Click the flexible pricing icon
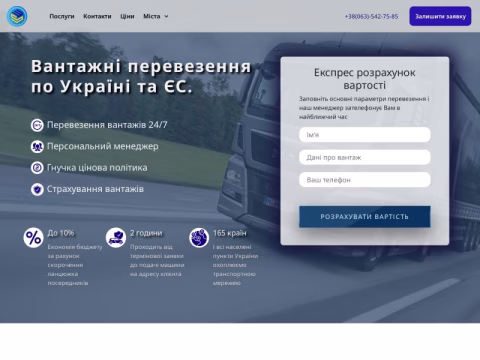This screenshot has height=360, width=480. pyautogui.click(x=37, y=168)
